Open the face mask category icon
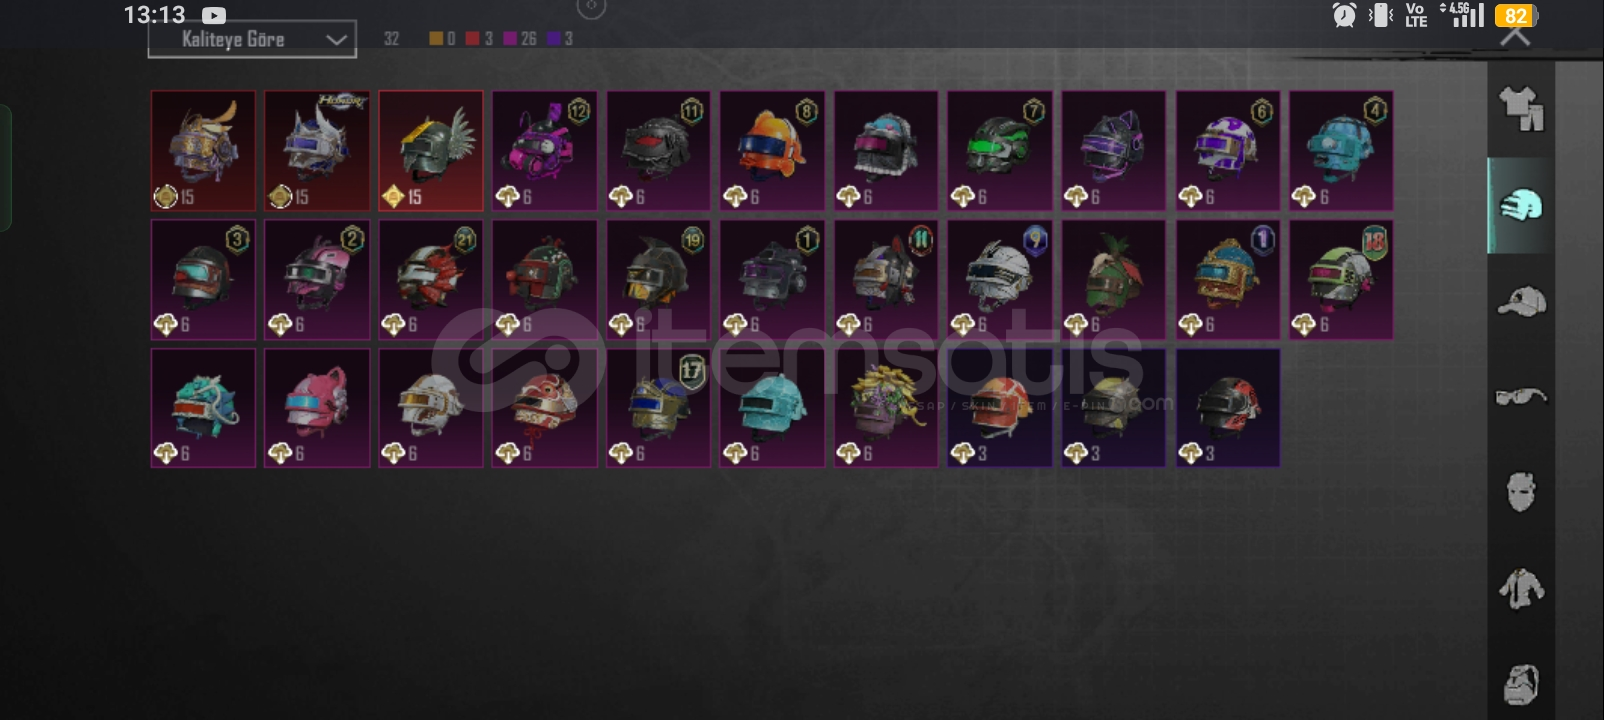 [x=1521, y=492]
